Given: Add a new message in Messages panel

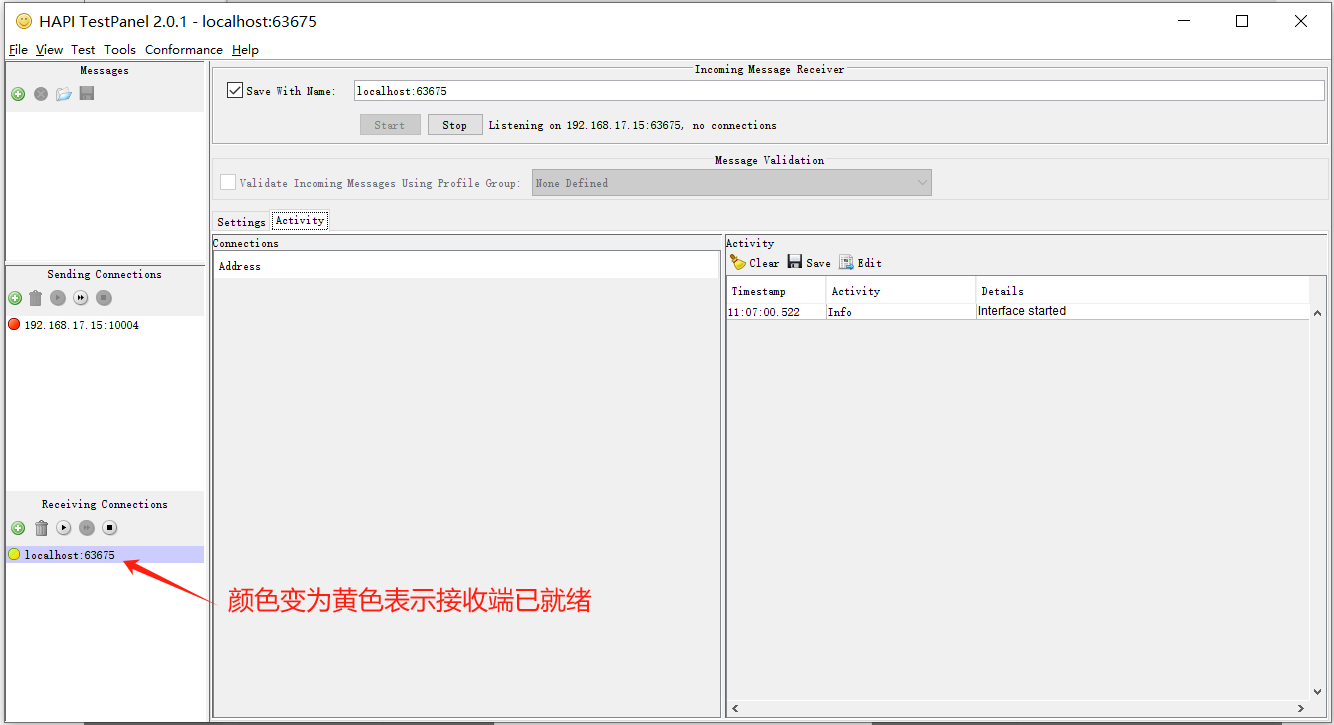Looking at the screenshot, I should point(18,94).
